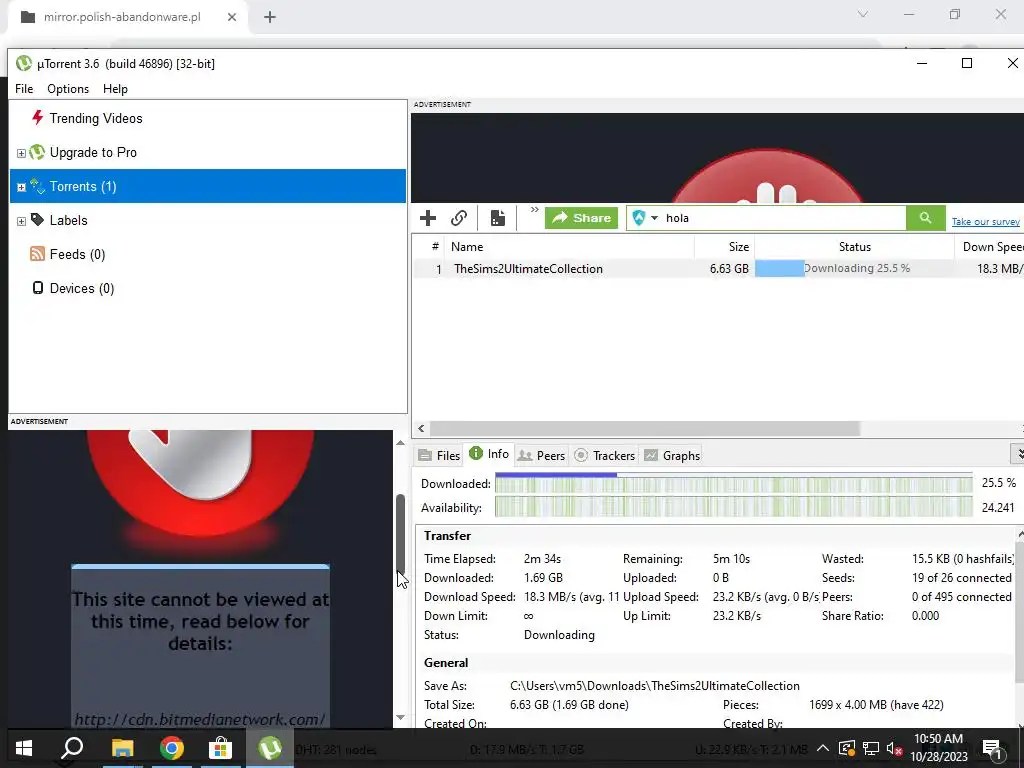Expand the Torrents (1) tree node
This screenshot has width=1024, height=768.
click(21, 187)
